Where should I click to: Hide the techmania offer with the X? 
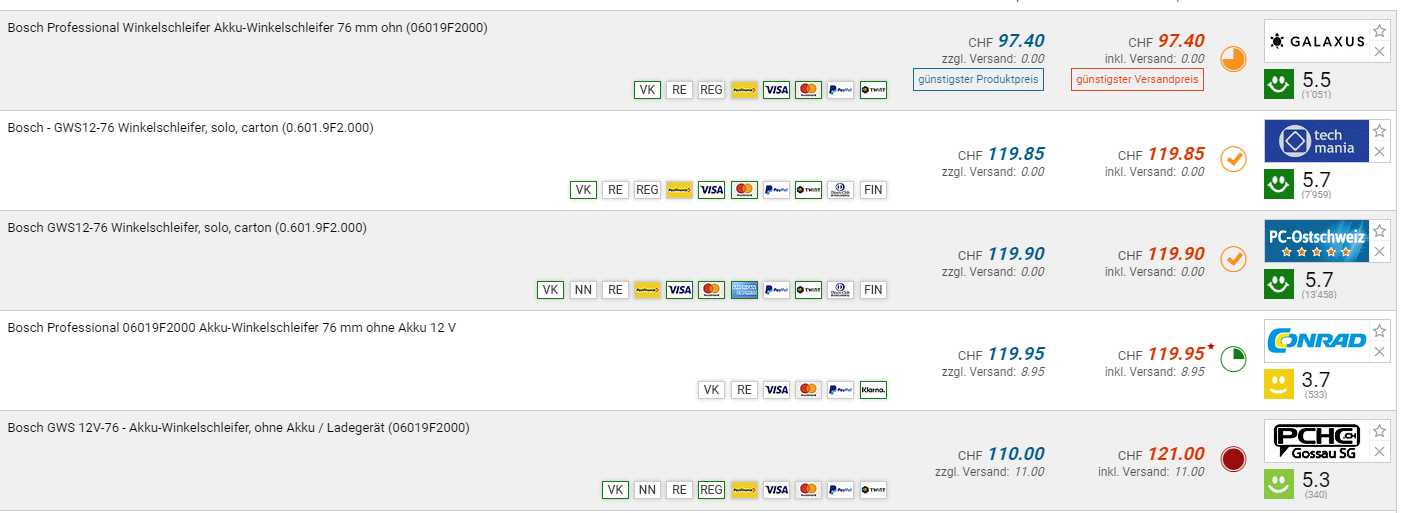tap(1380, 152)
